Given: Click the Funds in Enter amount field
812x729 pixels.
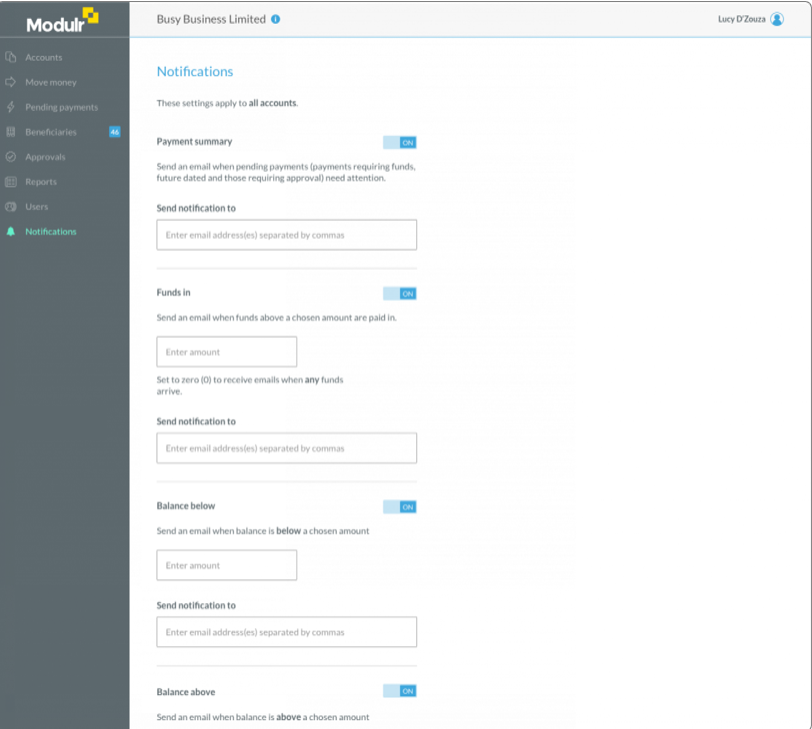Looking at the screenshot, I should (227, 352).
